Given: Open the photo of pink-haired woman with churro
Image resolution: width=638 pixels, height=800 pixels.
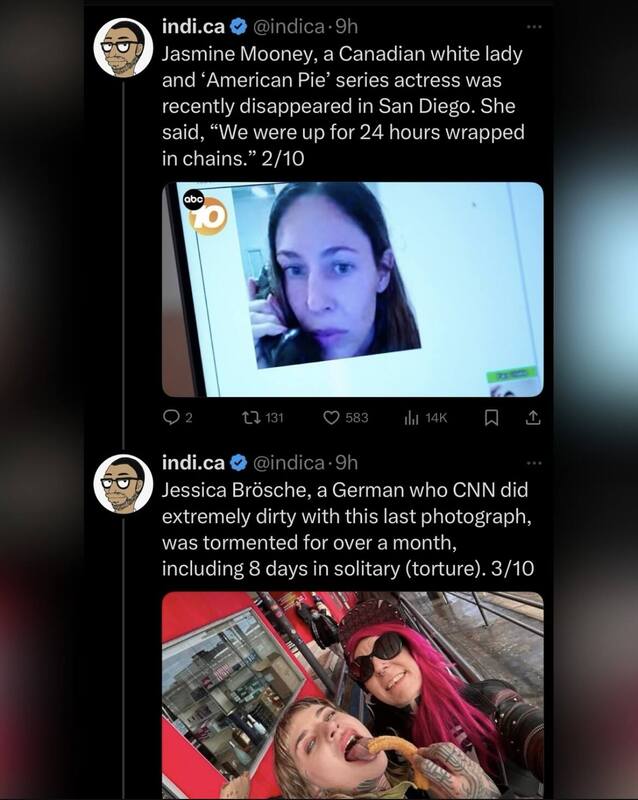Looking at the screenshot, I should pyautogui.click(x=353, y=695).
